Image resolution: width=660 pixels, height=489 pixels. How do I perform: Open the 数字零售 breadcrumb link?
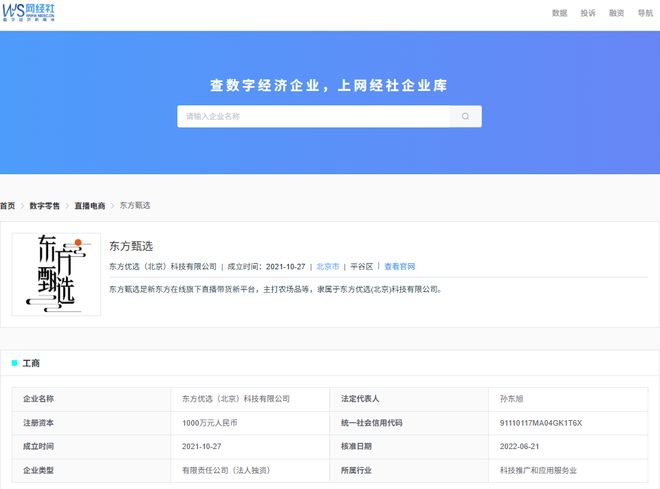click(x=44, y=205)
